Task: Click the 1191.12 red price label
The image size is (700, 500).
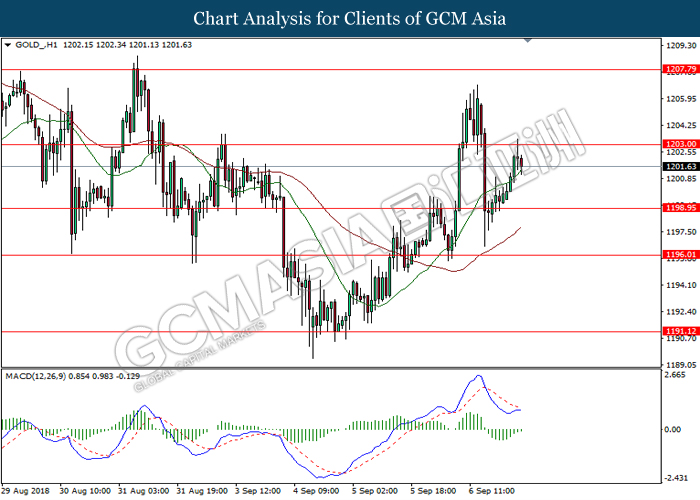Action: pos(681,331)
